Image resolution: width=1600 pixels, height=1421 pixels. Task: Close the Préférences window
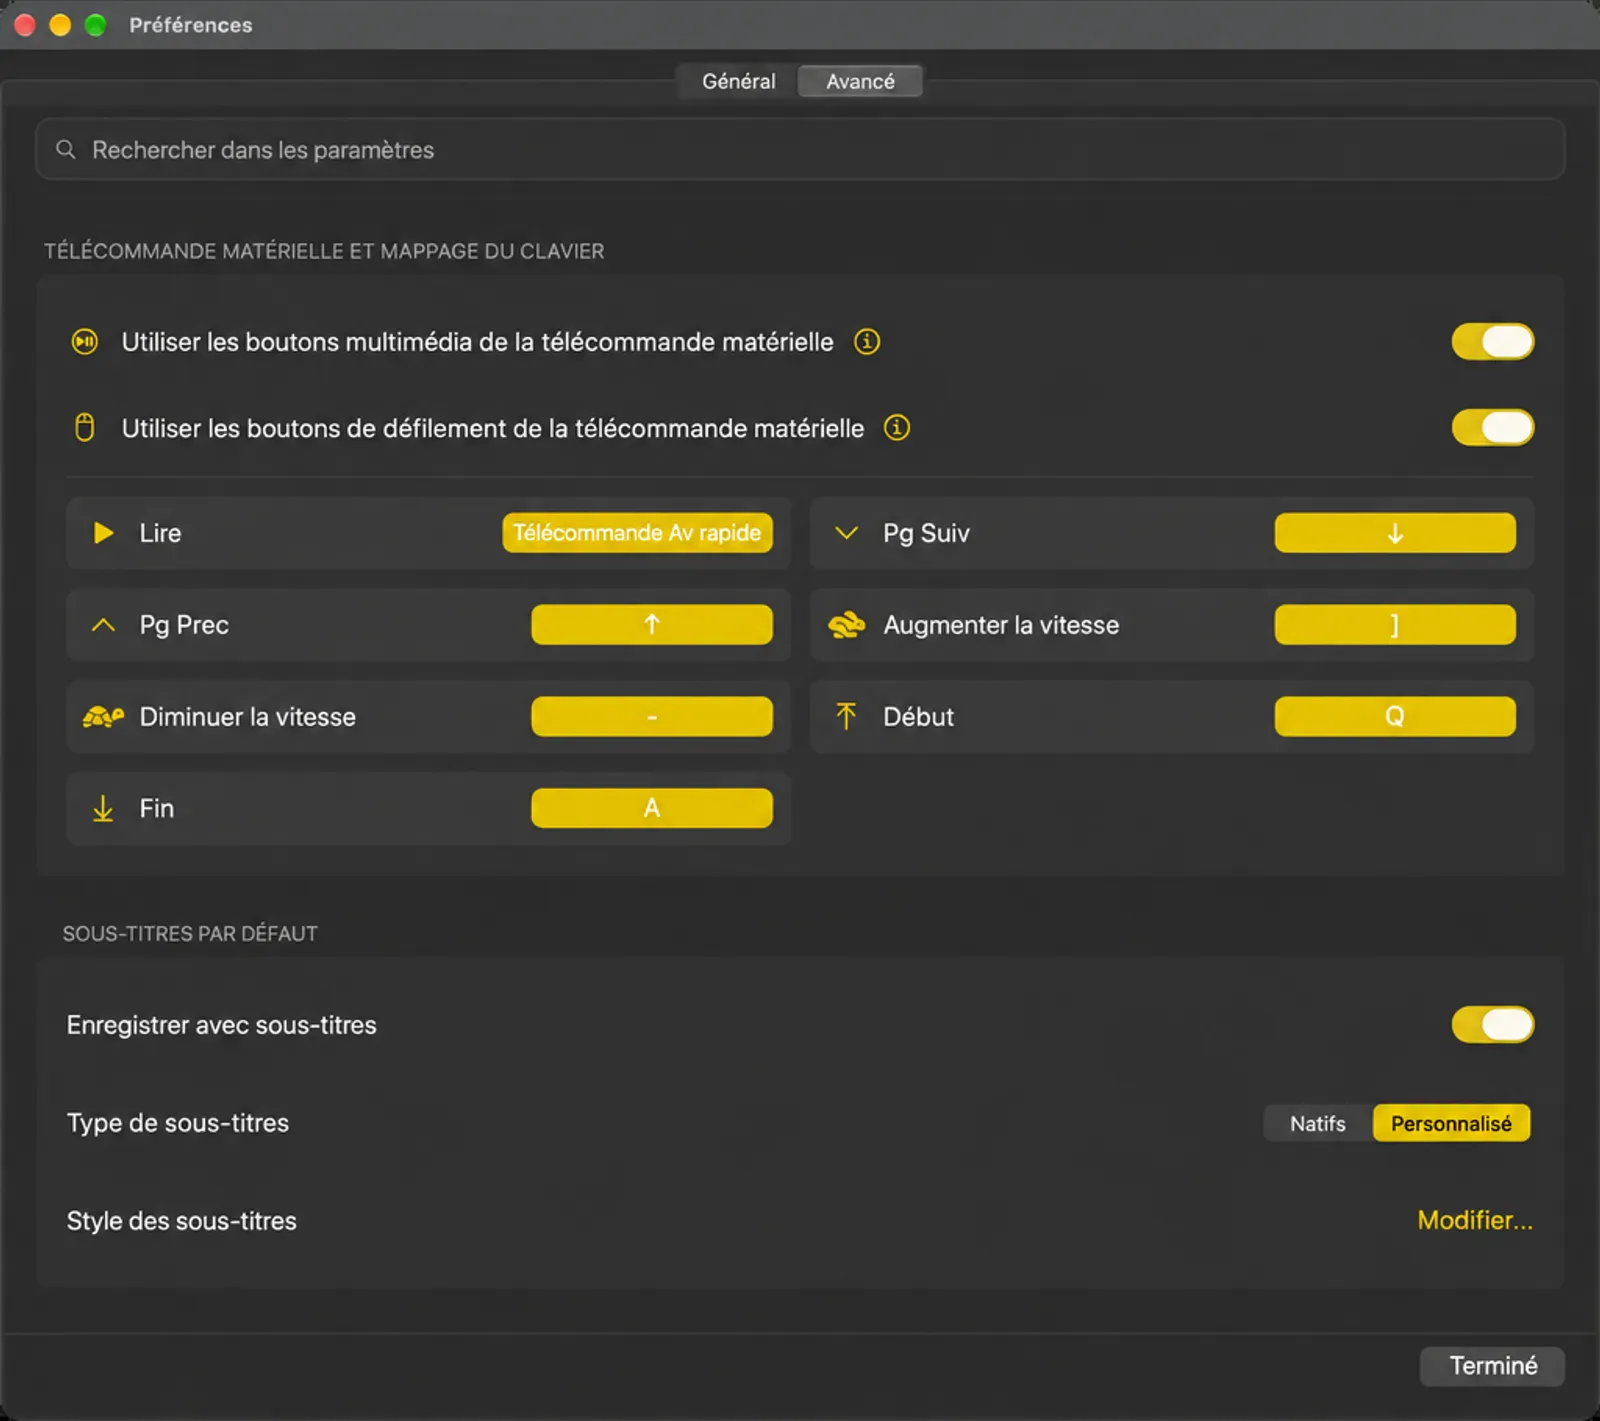click(x=25, y=25)
